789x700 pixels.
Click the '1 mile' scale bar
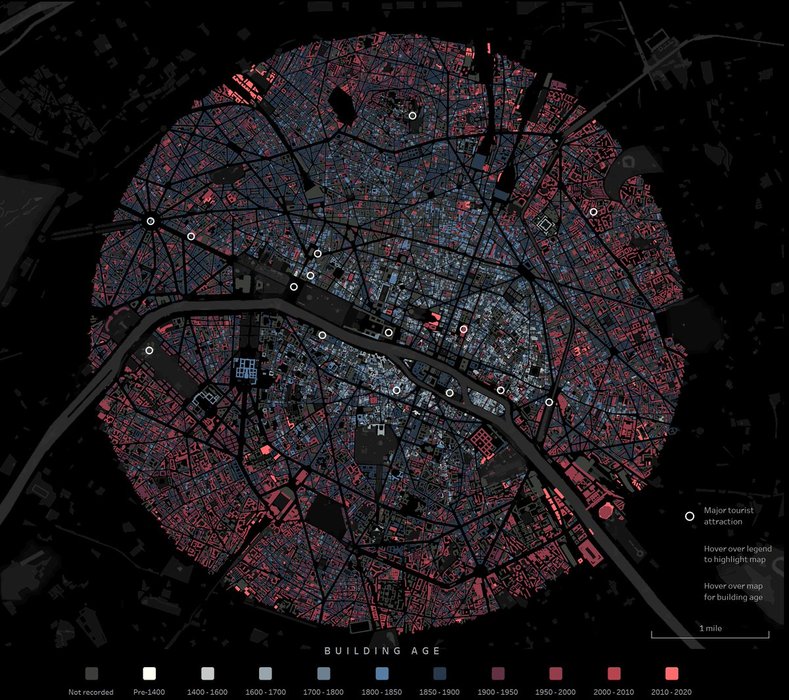tap(710, 633)
